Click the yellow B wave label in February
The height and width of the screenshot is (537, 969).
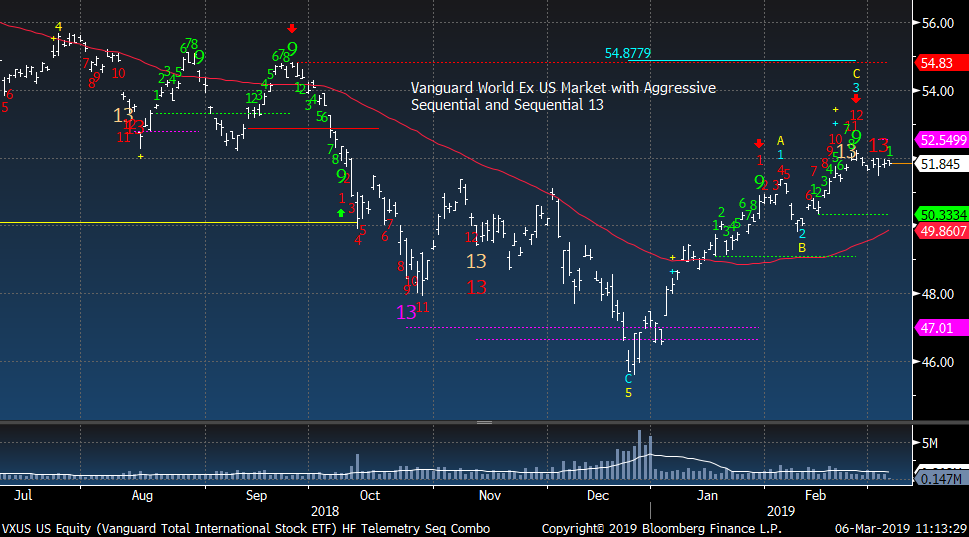point(802,248)
